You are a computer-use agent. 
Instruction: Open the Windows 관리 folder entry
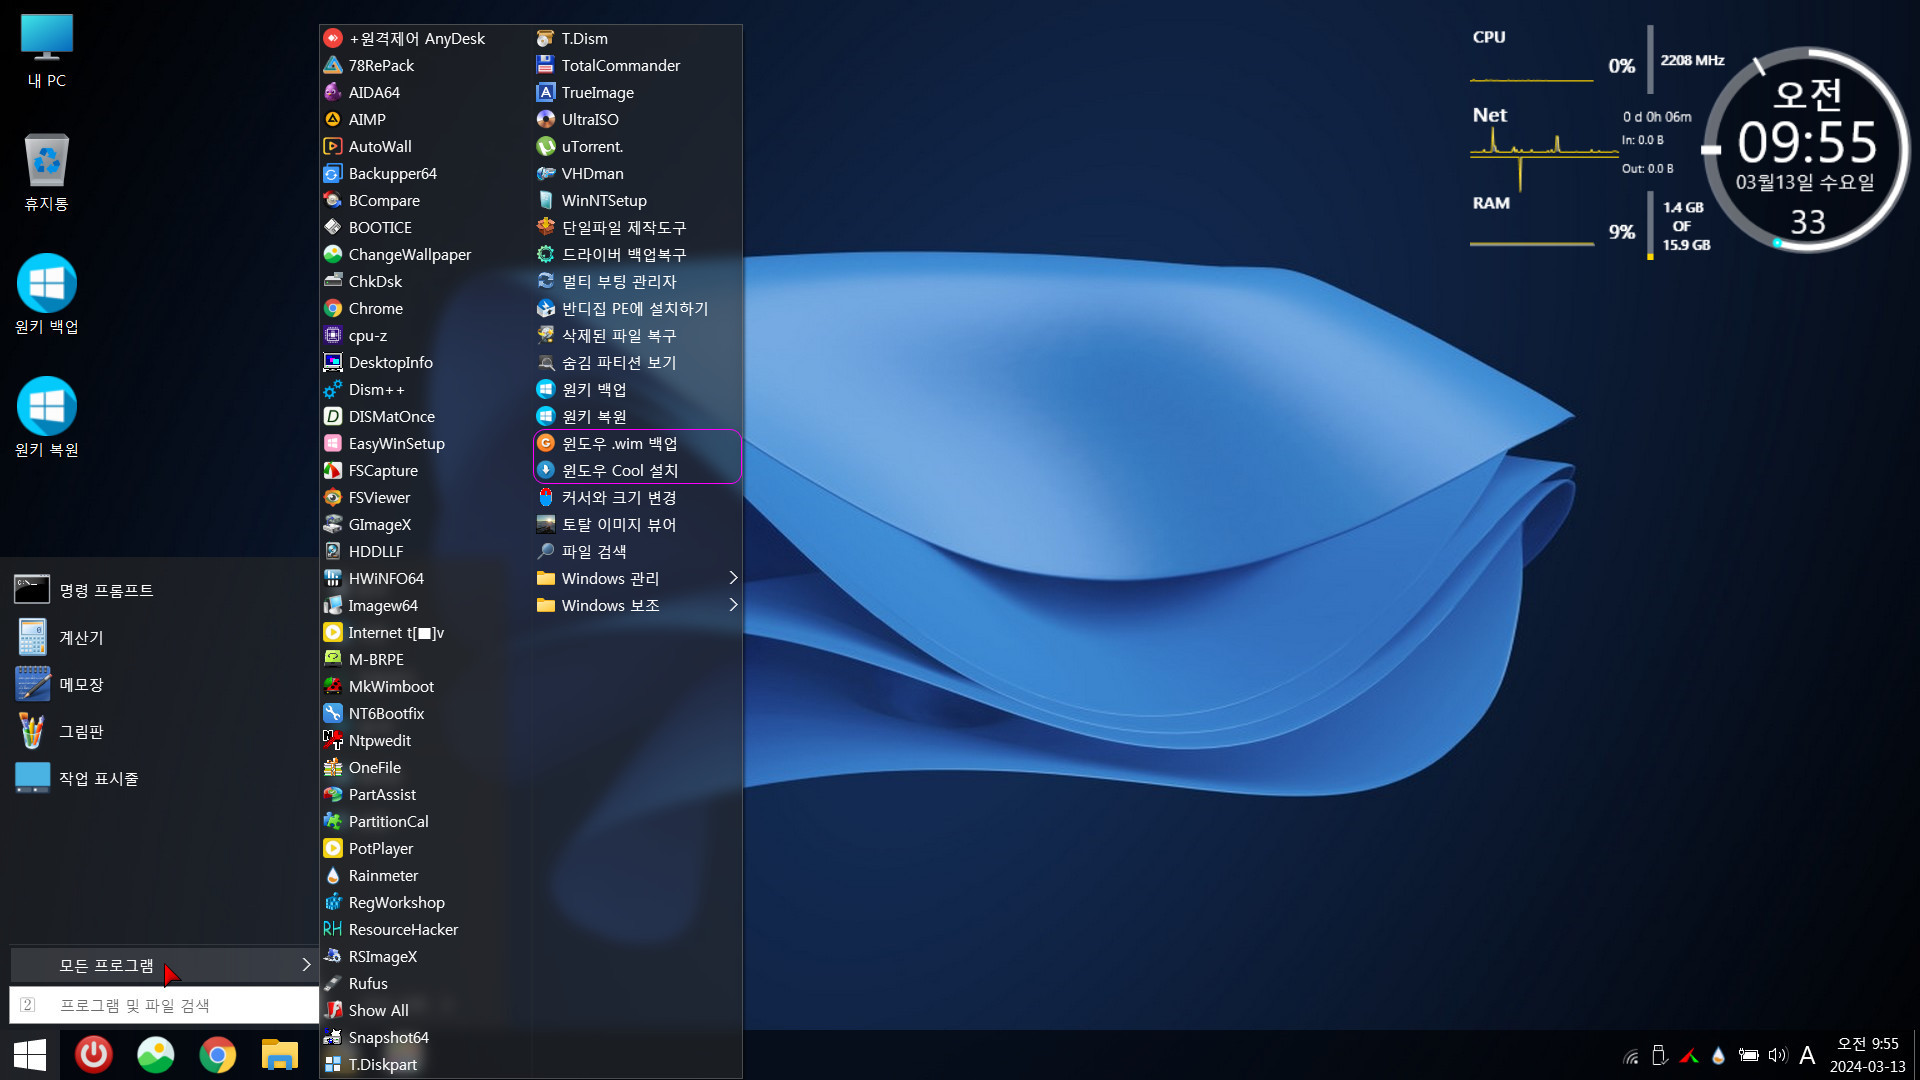(x=636, y=578)
